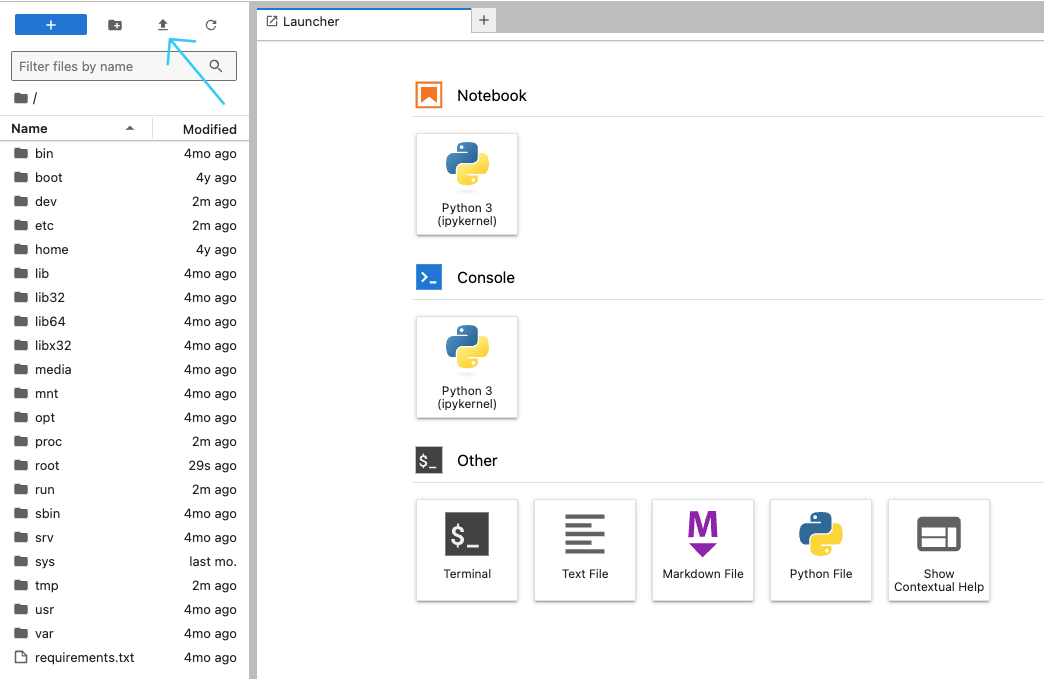
Task: Open a new tab with the plus button
Action: (484, 21)
